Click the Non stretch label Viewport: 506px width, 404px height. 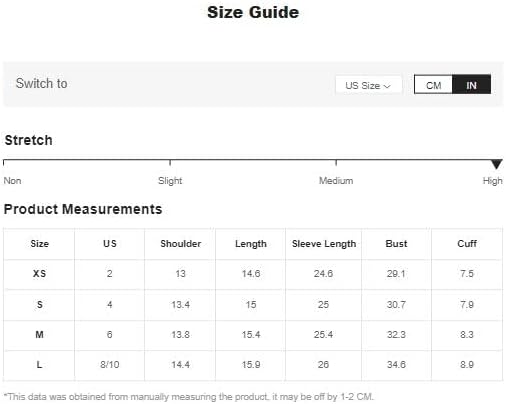(12, 181)
